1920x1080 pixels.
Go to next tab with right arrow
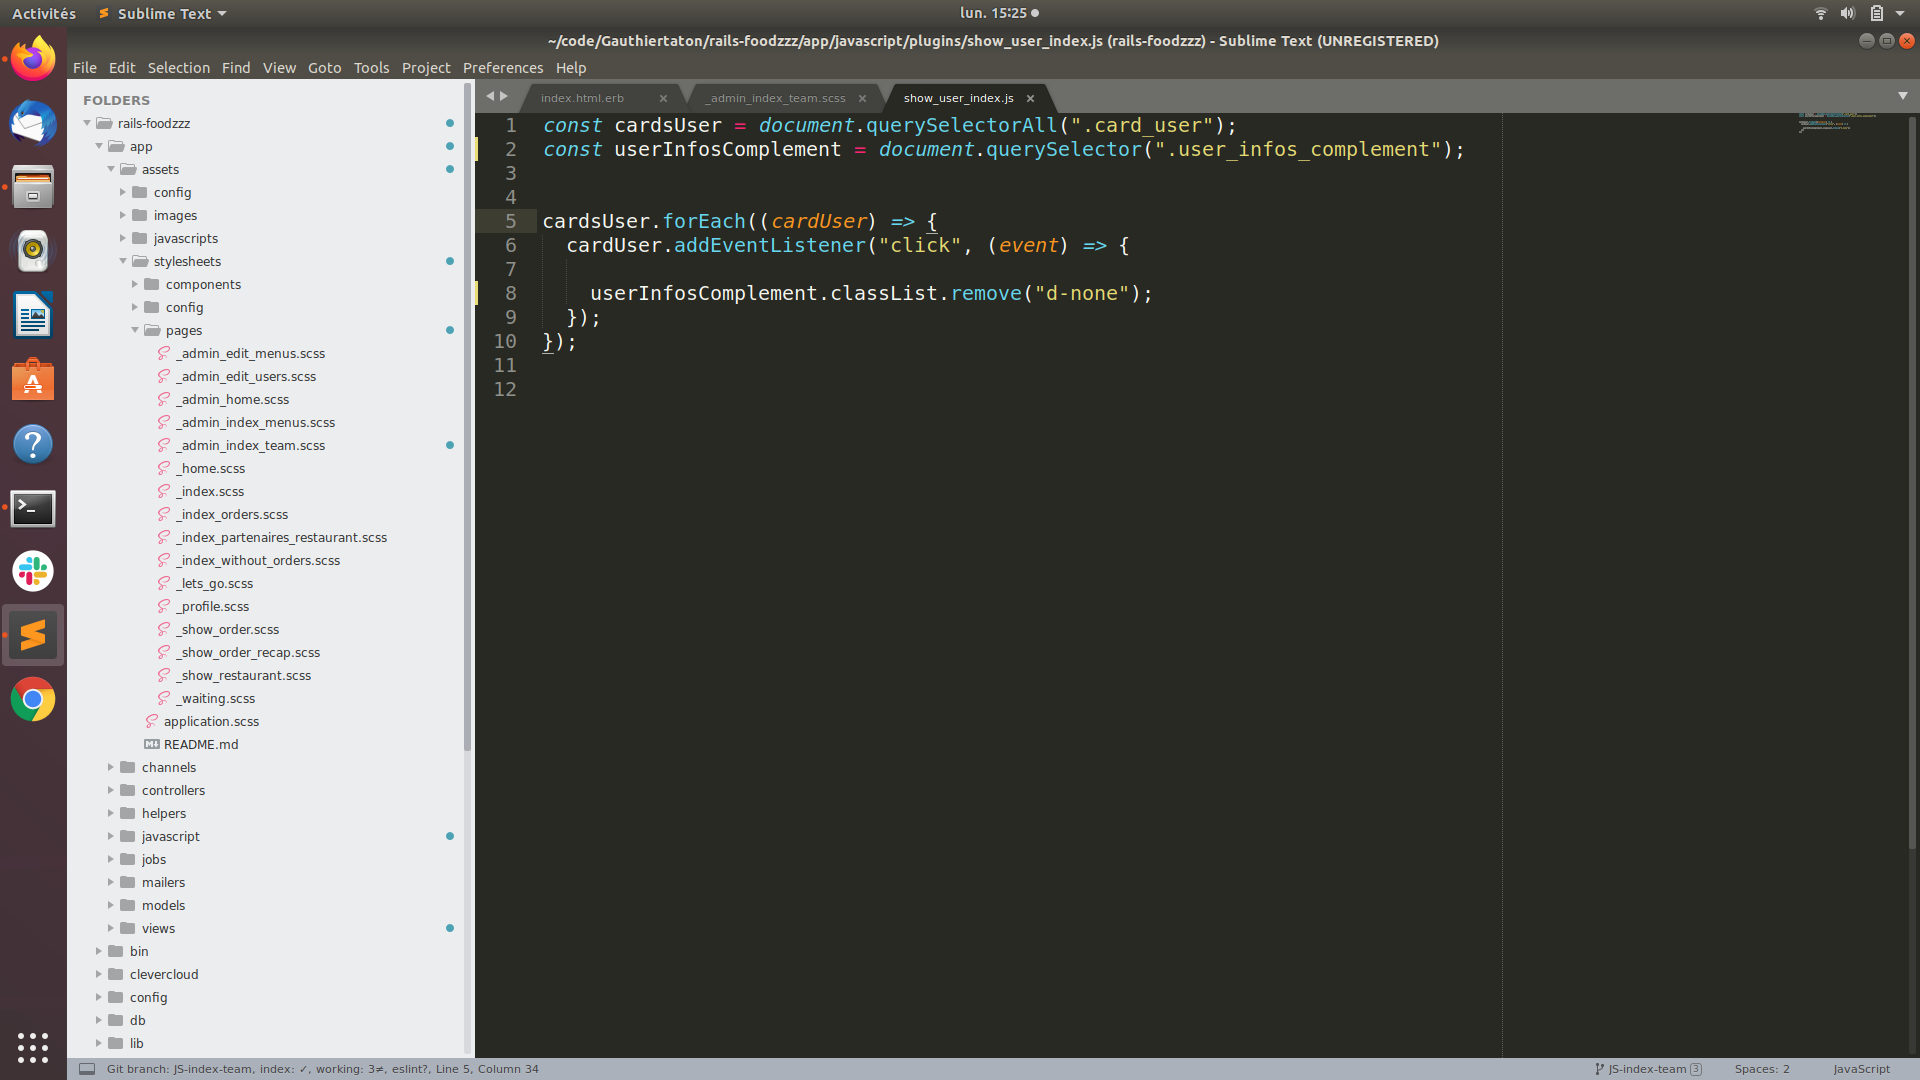[504, 96]
